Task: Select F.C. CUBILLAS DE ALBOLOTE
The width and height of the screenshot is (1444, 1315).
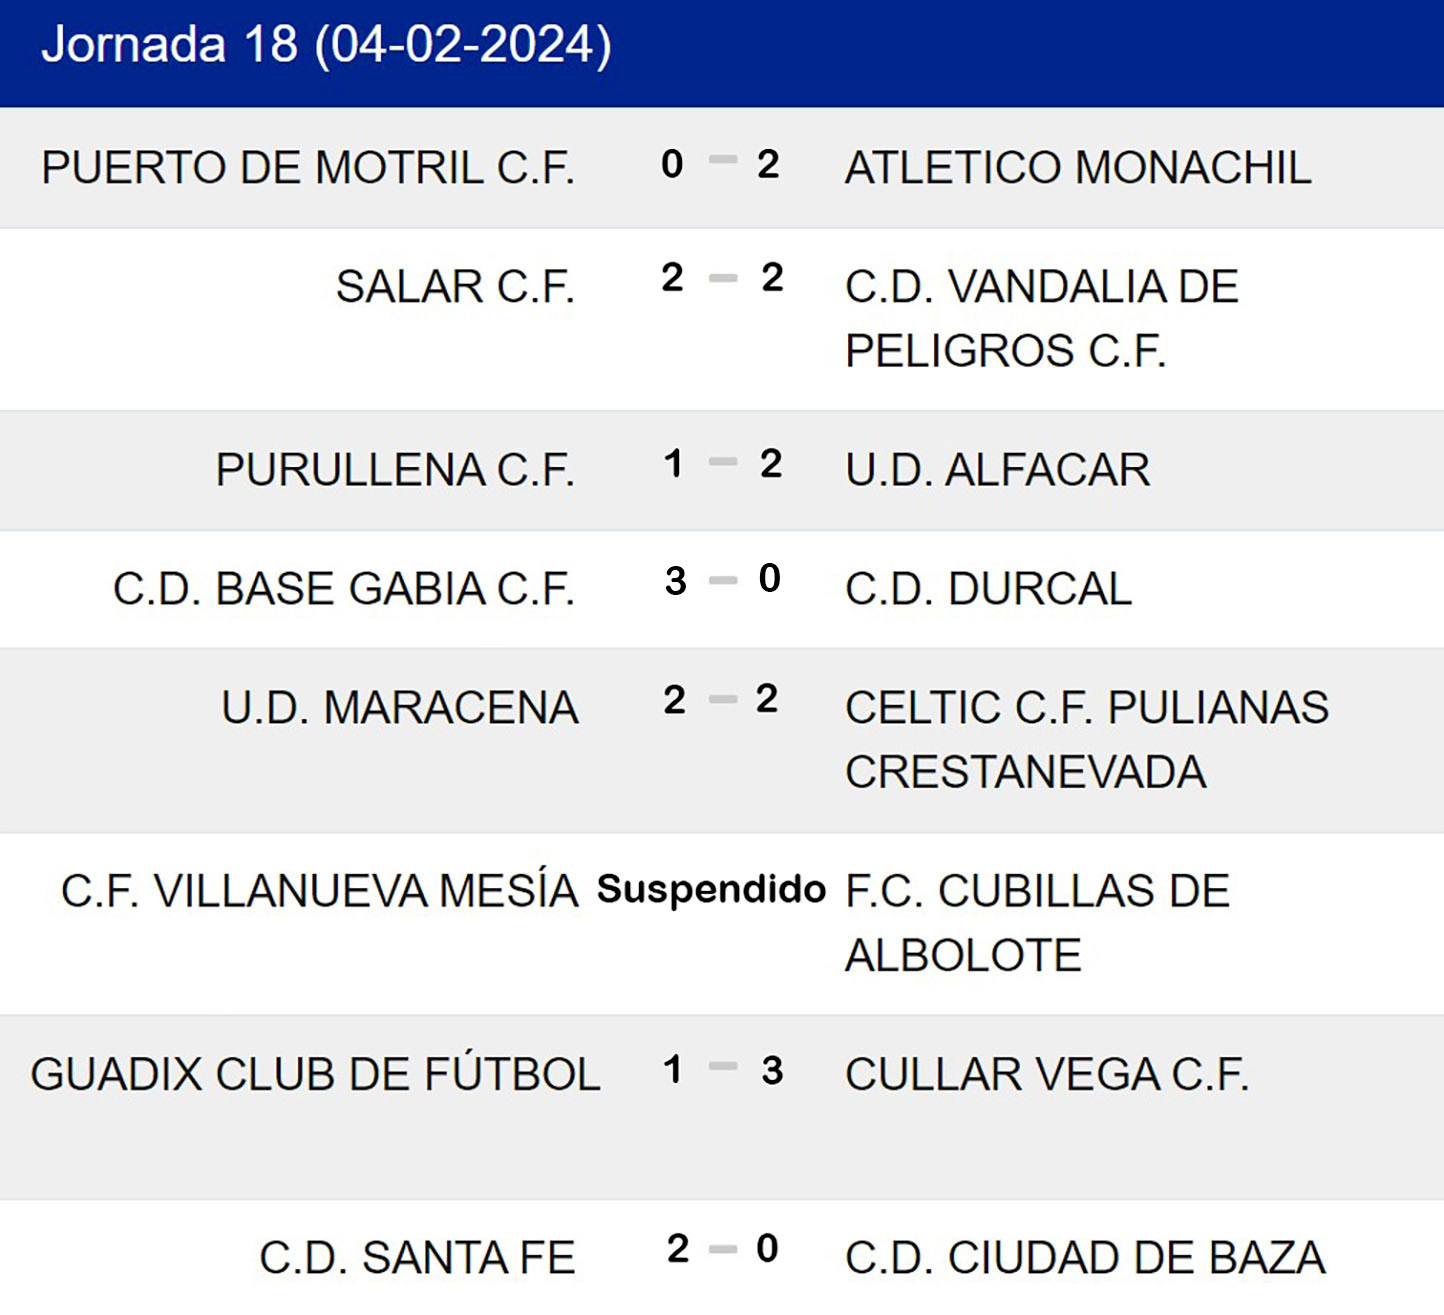Action: coord(1037,922)
